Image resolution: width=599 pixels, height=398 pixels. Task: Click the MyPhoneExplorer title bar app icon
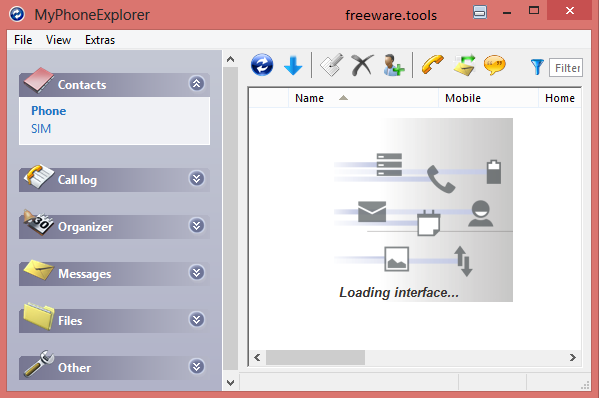click(x=17, y=15)
